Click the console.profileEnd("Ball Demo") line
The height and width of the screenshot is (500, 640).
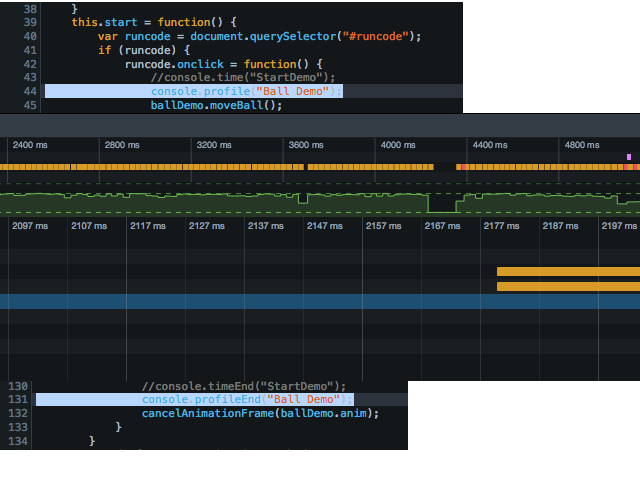coord(247,399)
